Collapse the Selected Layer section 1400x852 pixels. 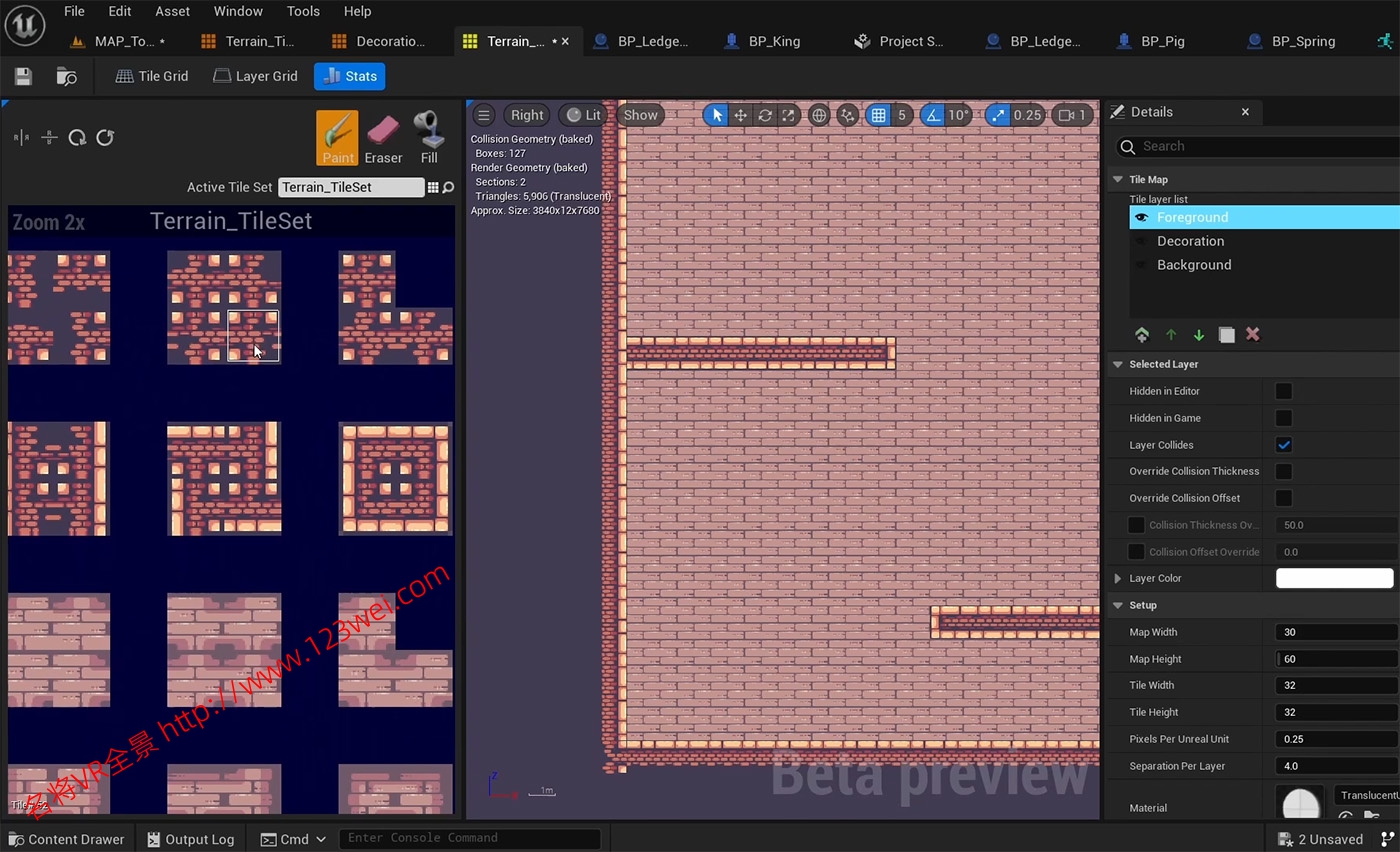[1118, 364]
